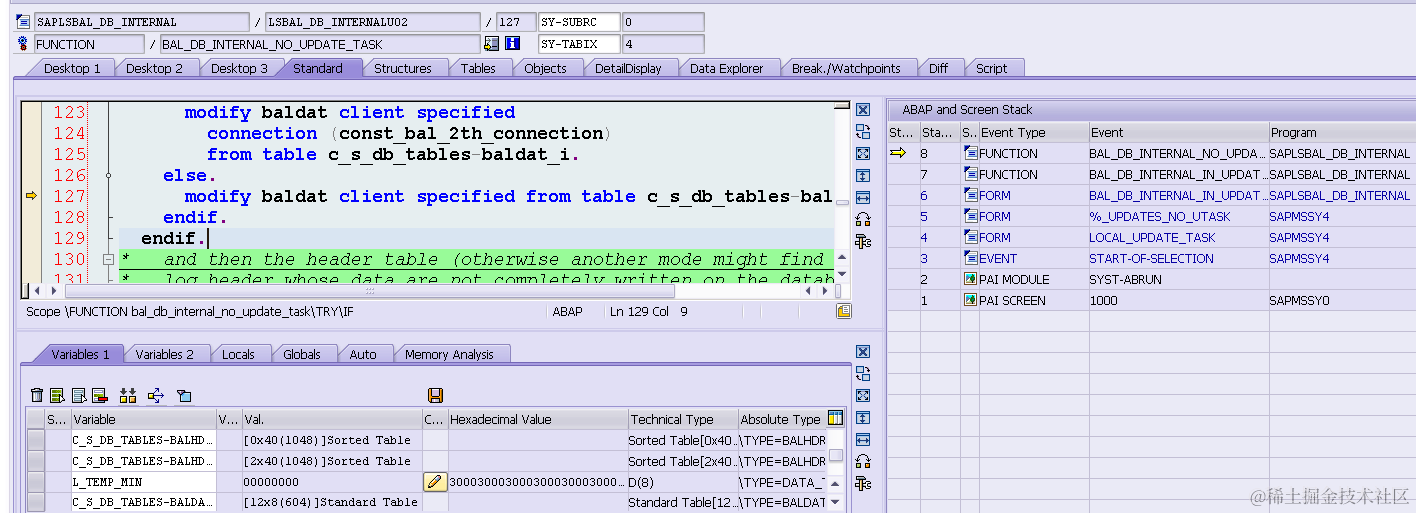Click the SAPLSBAL_DB_INTERNAL program field
This screenshot has width=1416, height=513.
click(141, 22)
